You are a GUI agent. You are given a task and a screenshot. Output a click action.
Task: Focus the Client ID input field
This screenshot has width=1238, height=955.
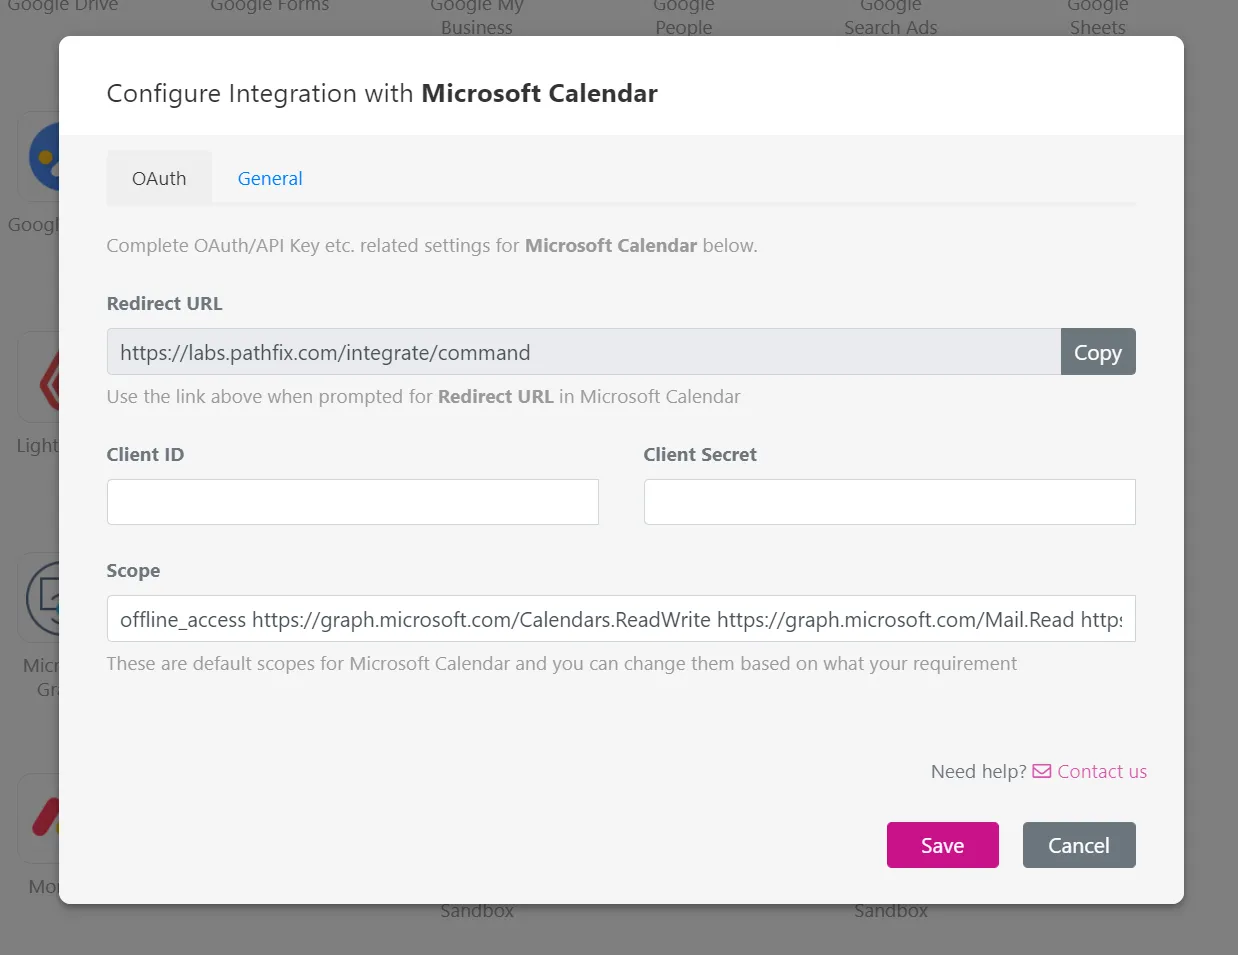tap(353, 502)
